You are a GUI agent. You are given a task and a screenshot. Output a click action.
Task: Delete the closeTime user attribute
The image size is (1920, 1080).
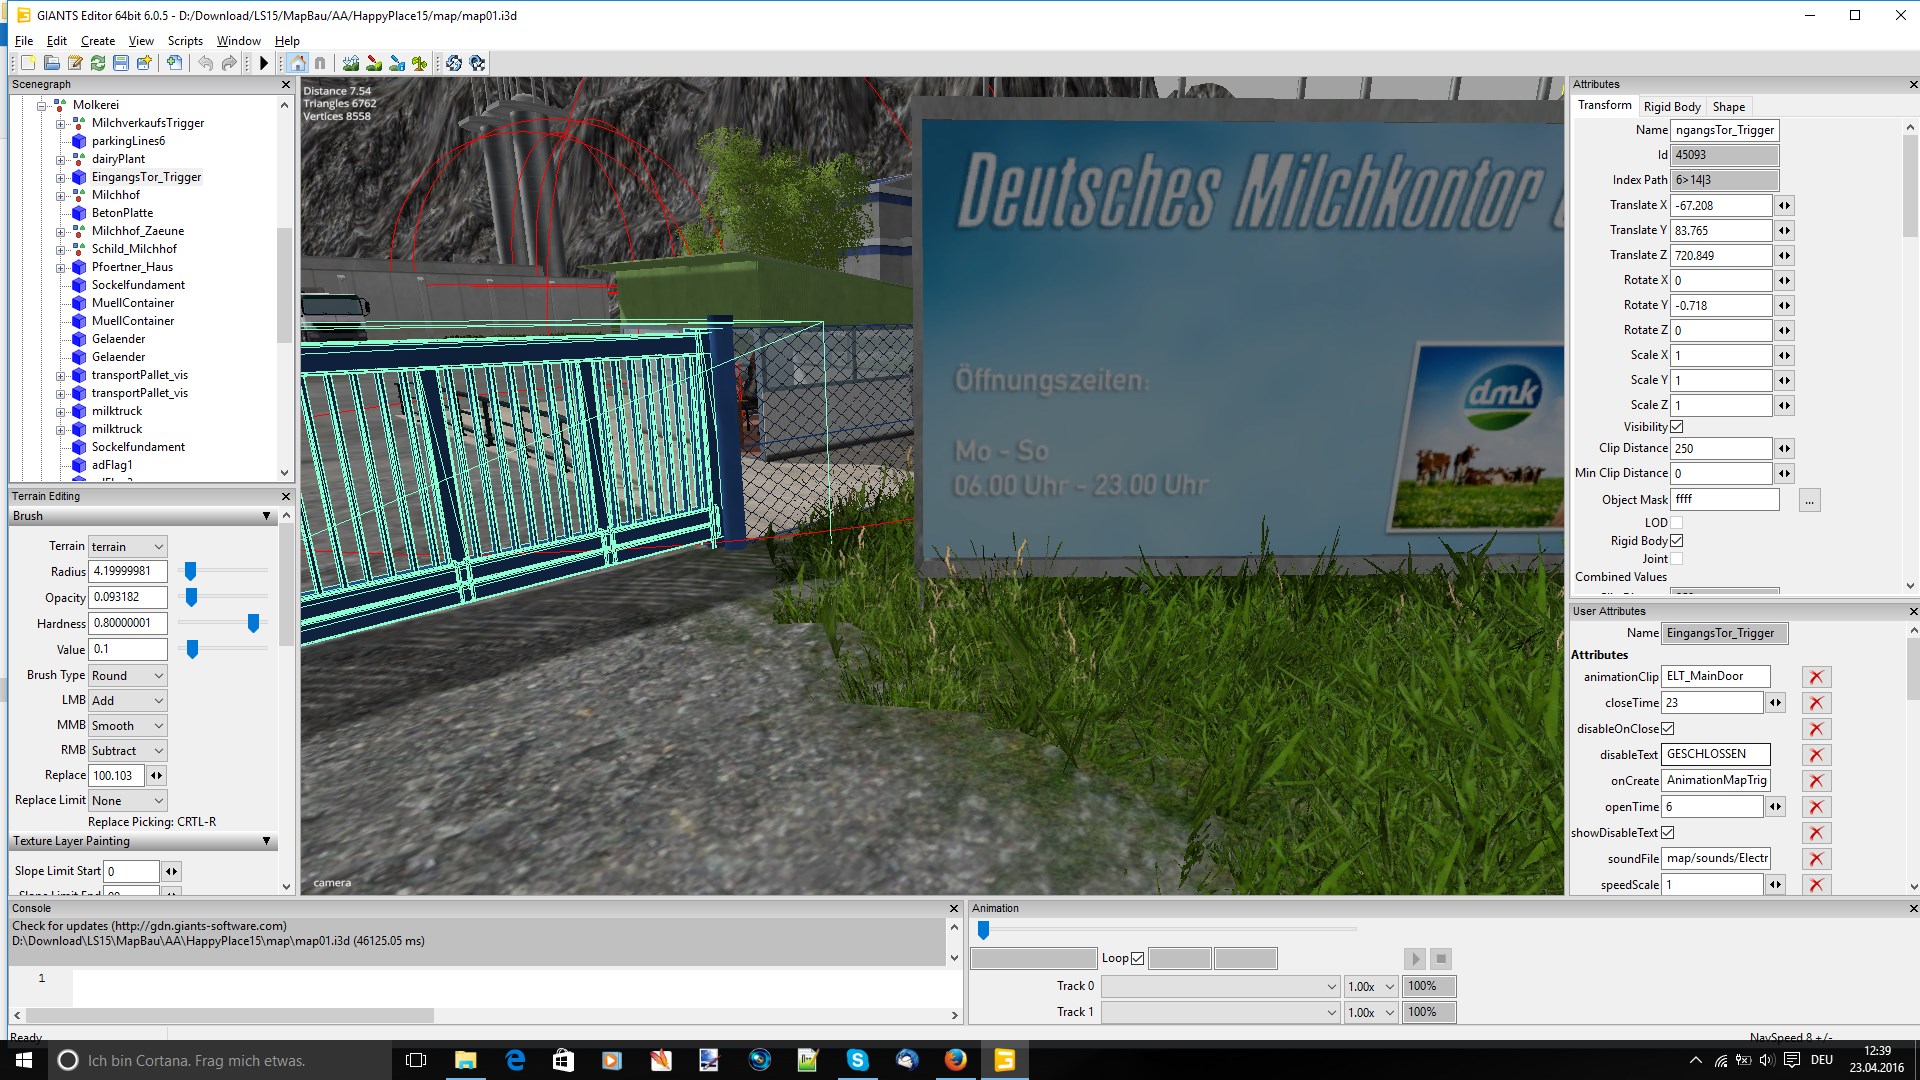coord(1816,703)
